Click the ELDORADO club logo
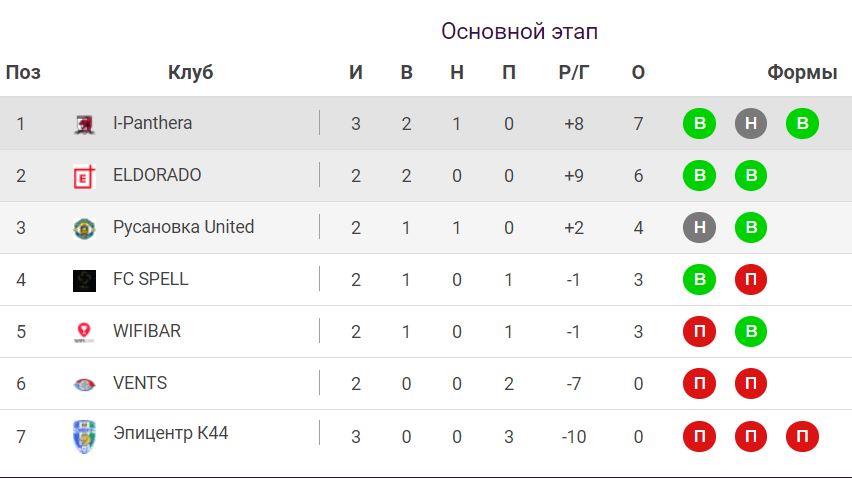852x479 pixels. click(85, 176)
